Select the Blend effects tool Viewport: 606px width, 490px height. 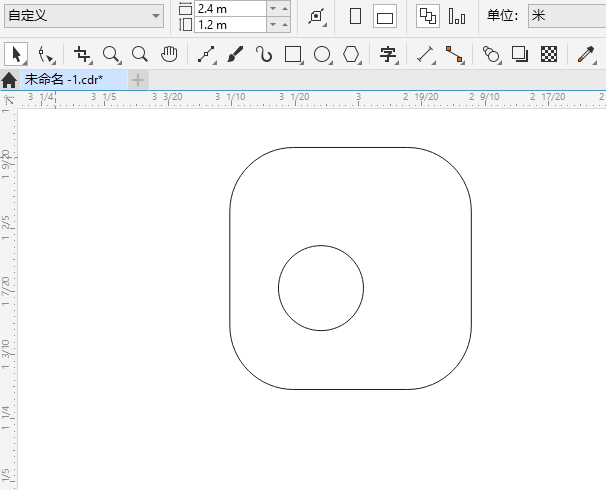(491, 54)
